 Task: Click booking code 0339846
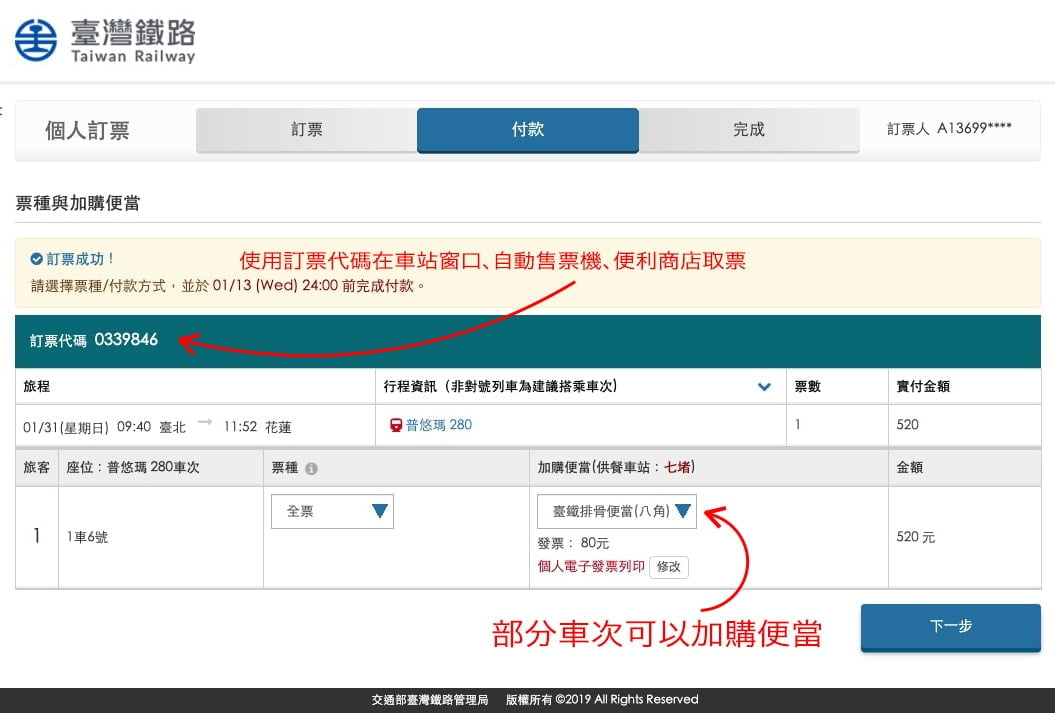126,340
